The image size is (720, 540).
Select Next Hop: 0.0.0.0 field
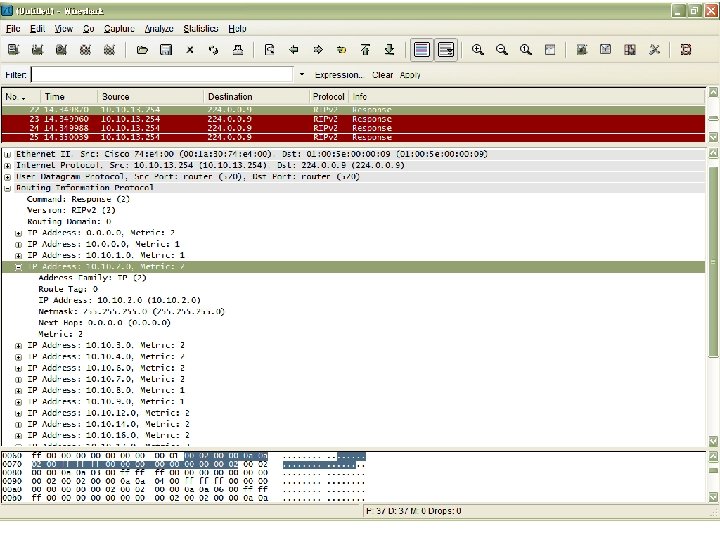(x=104, y=323)
